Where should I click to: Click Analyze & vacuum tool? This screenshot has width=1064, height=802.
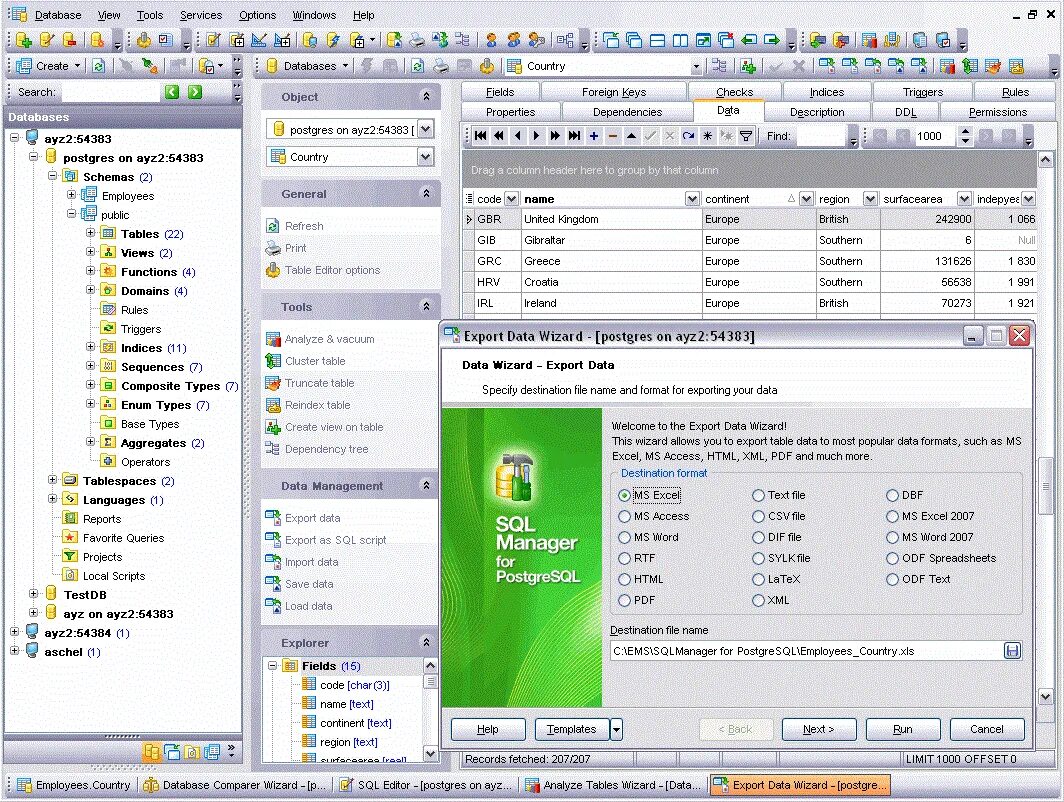pyautogui.click(x=329, y=339)
